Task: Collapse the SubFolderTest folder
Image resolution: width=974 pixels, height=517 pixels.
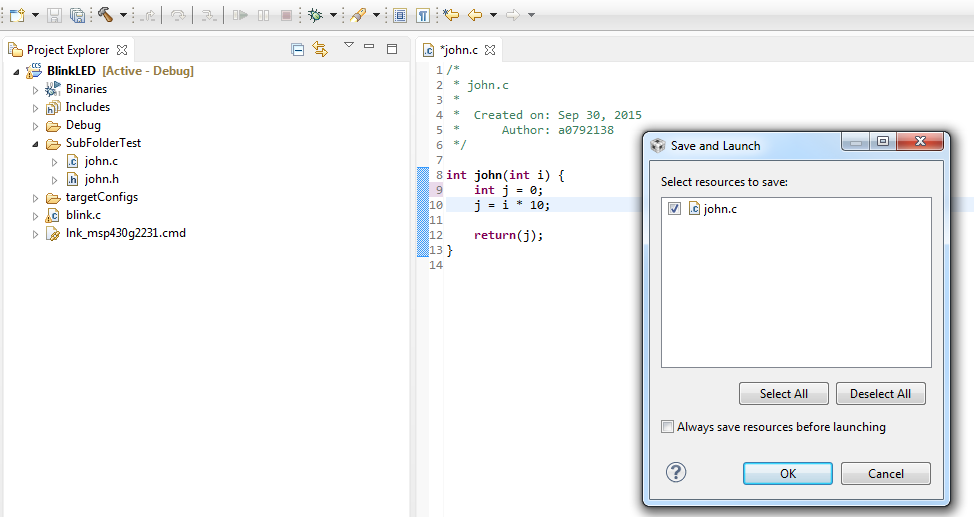Action: (35, 144)
